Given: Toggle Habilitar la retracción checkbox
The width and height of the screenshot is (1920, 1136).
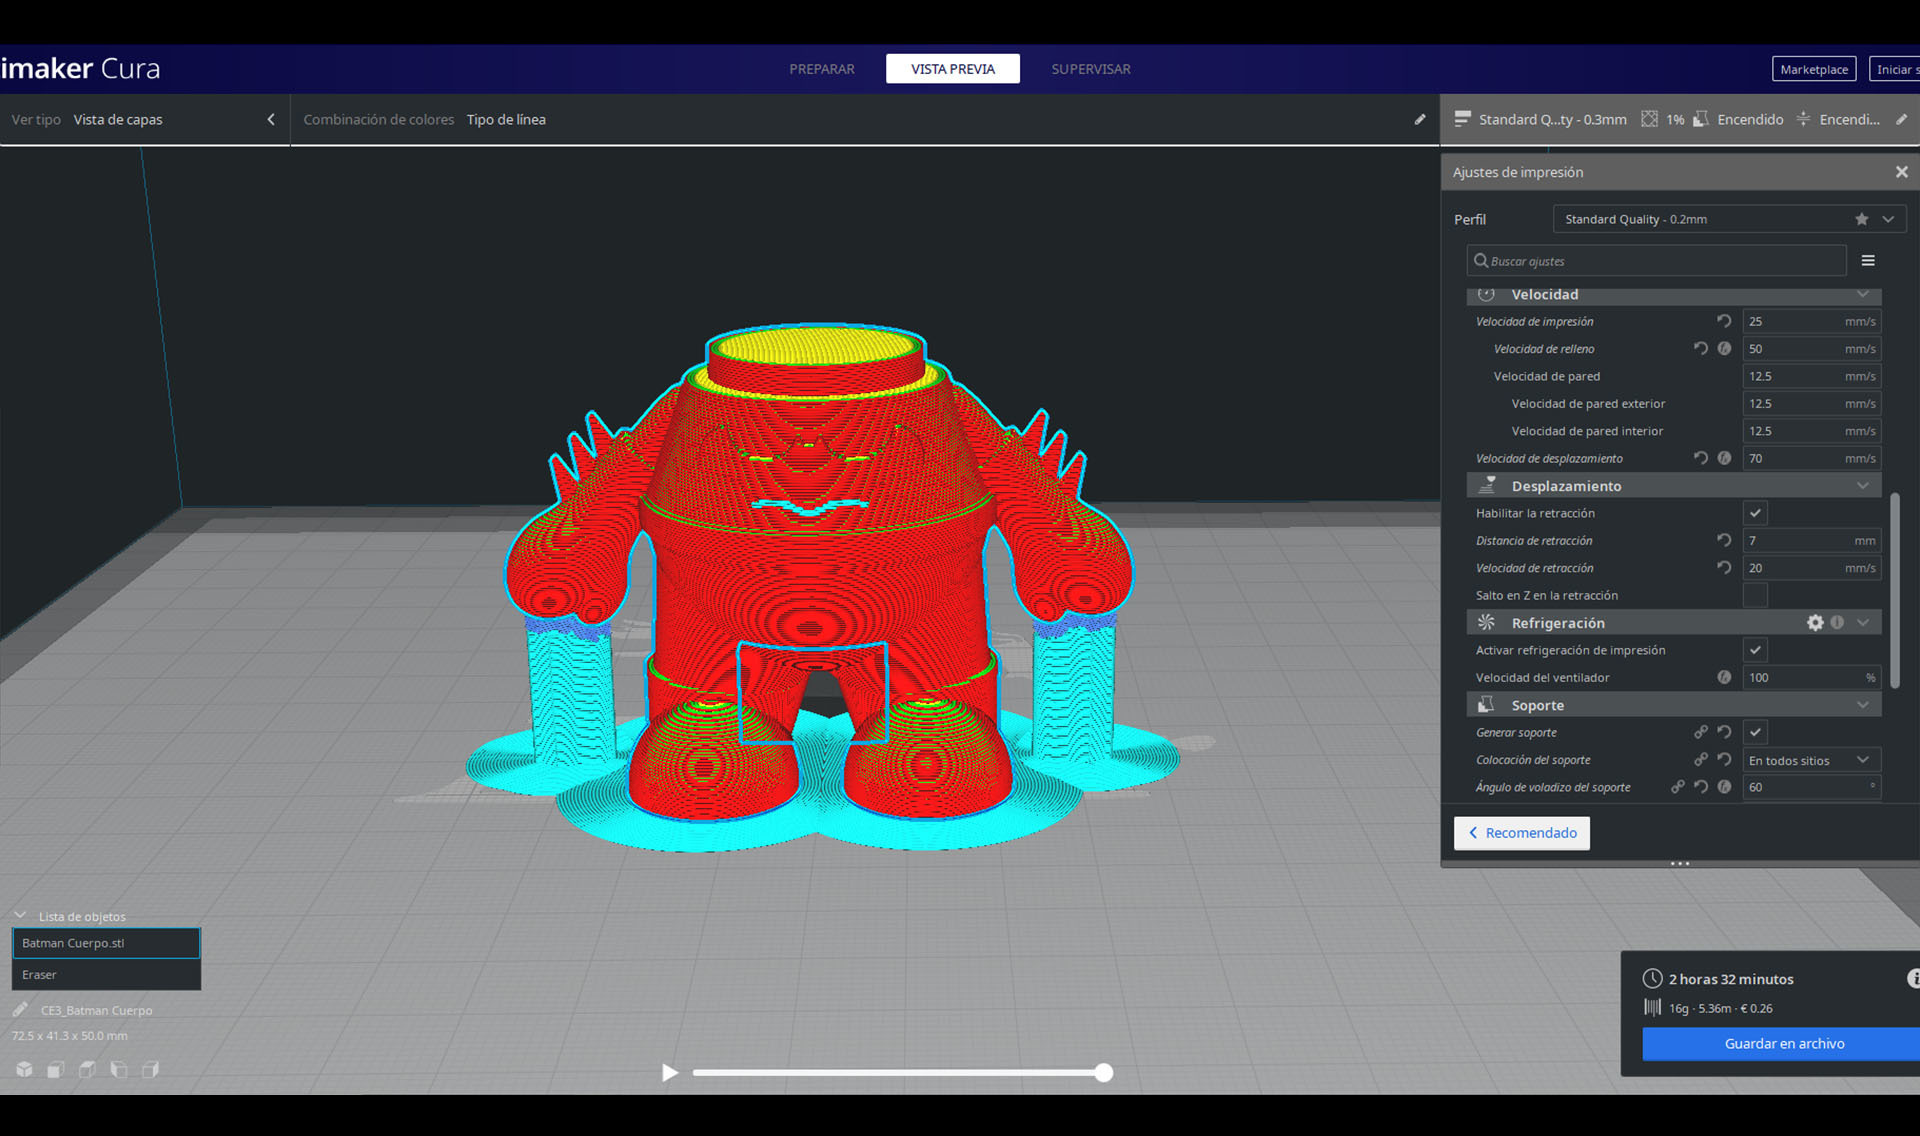Looking at the screenshot, I should point(1755,513).
